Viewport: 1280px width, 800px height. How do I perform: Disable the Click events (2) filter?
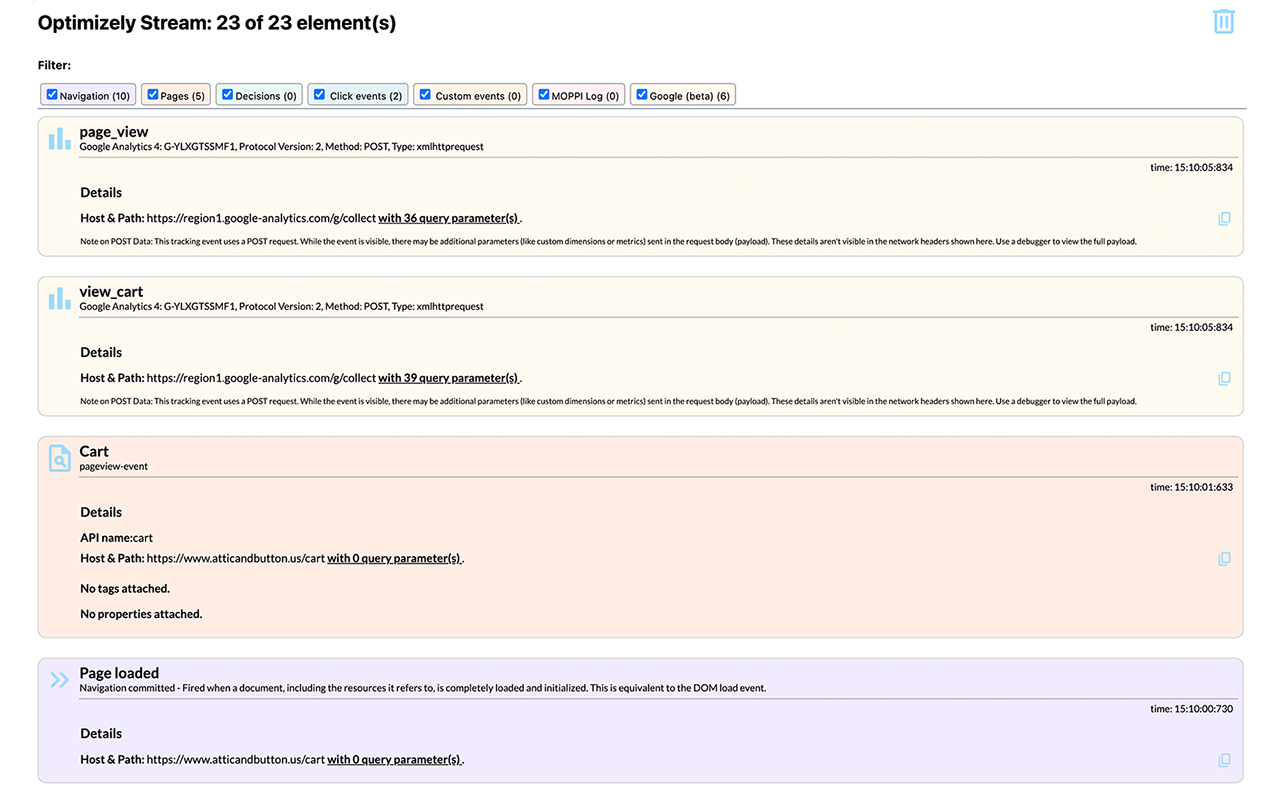pos(319,95)
